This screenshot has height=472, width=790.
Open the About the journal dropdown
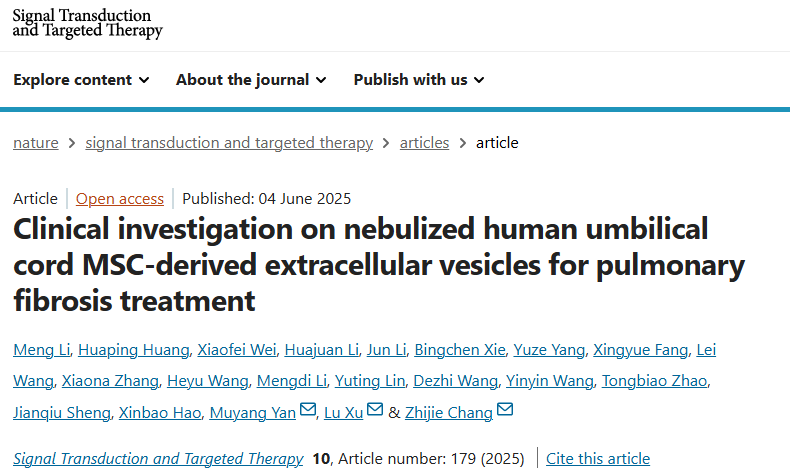click(x=251, y=80)
